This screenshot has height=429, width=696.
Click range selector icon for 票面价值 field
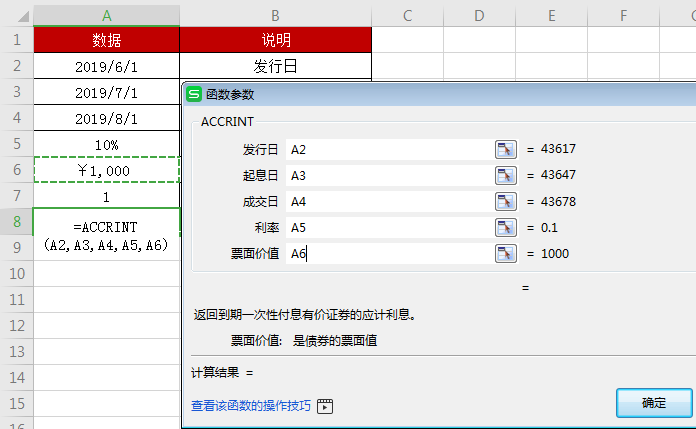pyautogui.click(x=506, y=253)
